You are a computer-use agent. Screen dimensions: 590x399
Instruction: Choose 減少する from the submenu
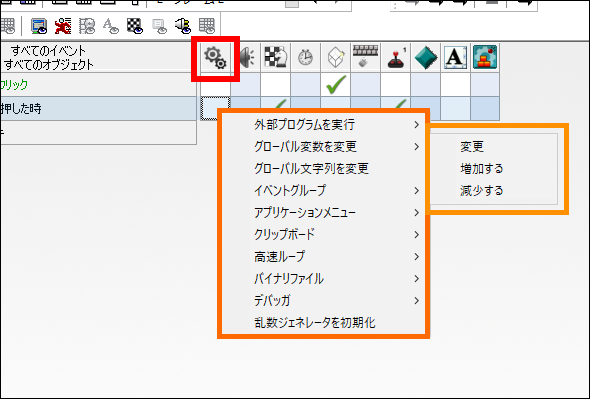494,191
